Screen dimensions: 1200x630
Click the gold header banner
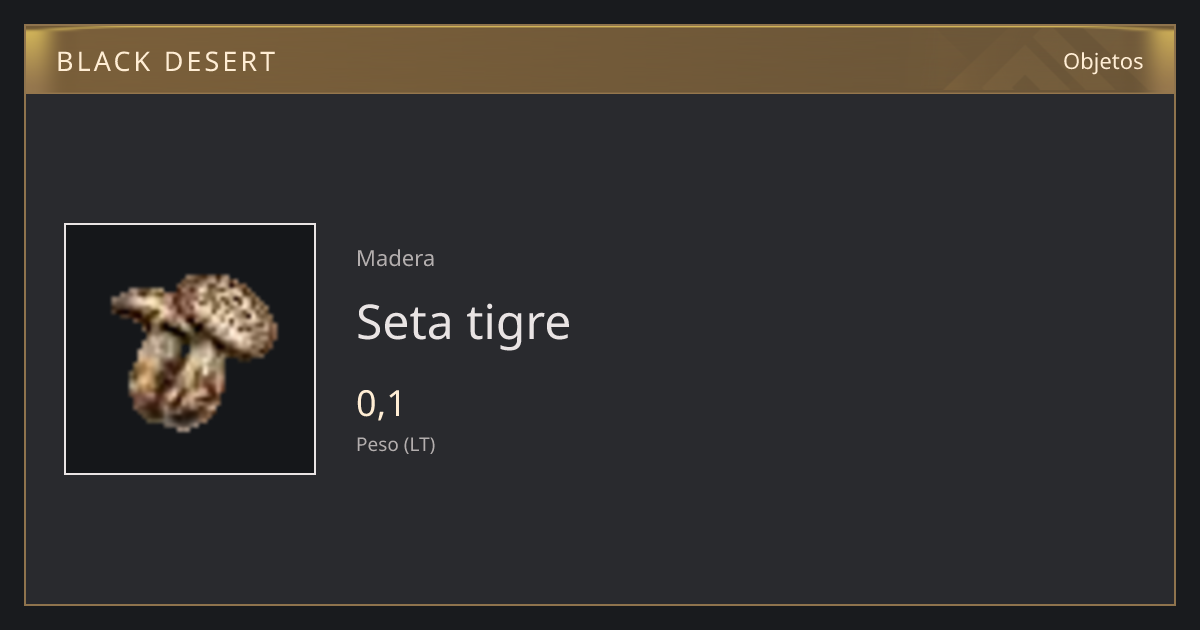[x=600, y=60]
